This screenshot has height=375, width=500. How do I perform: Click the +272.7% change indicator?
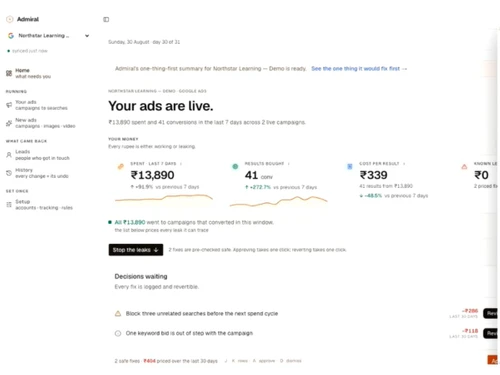(x=258, y=187)
